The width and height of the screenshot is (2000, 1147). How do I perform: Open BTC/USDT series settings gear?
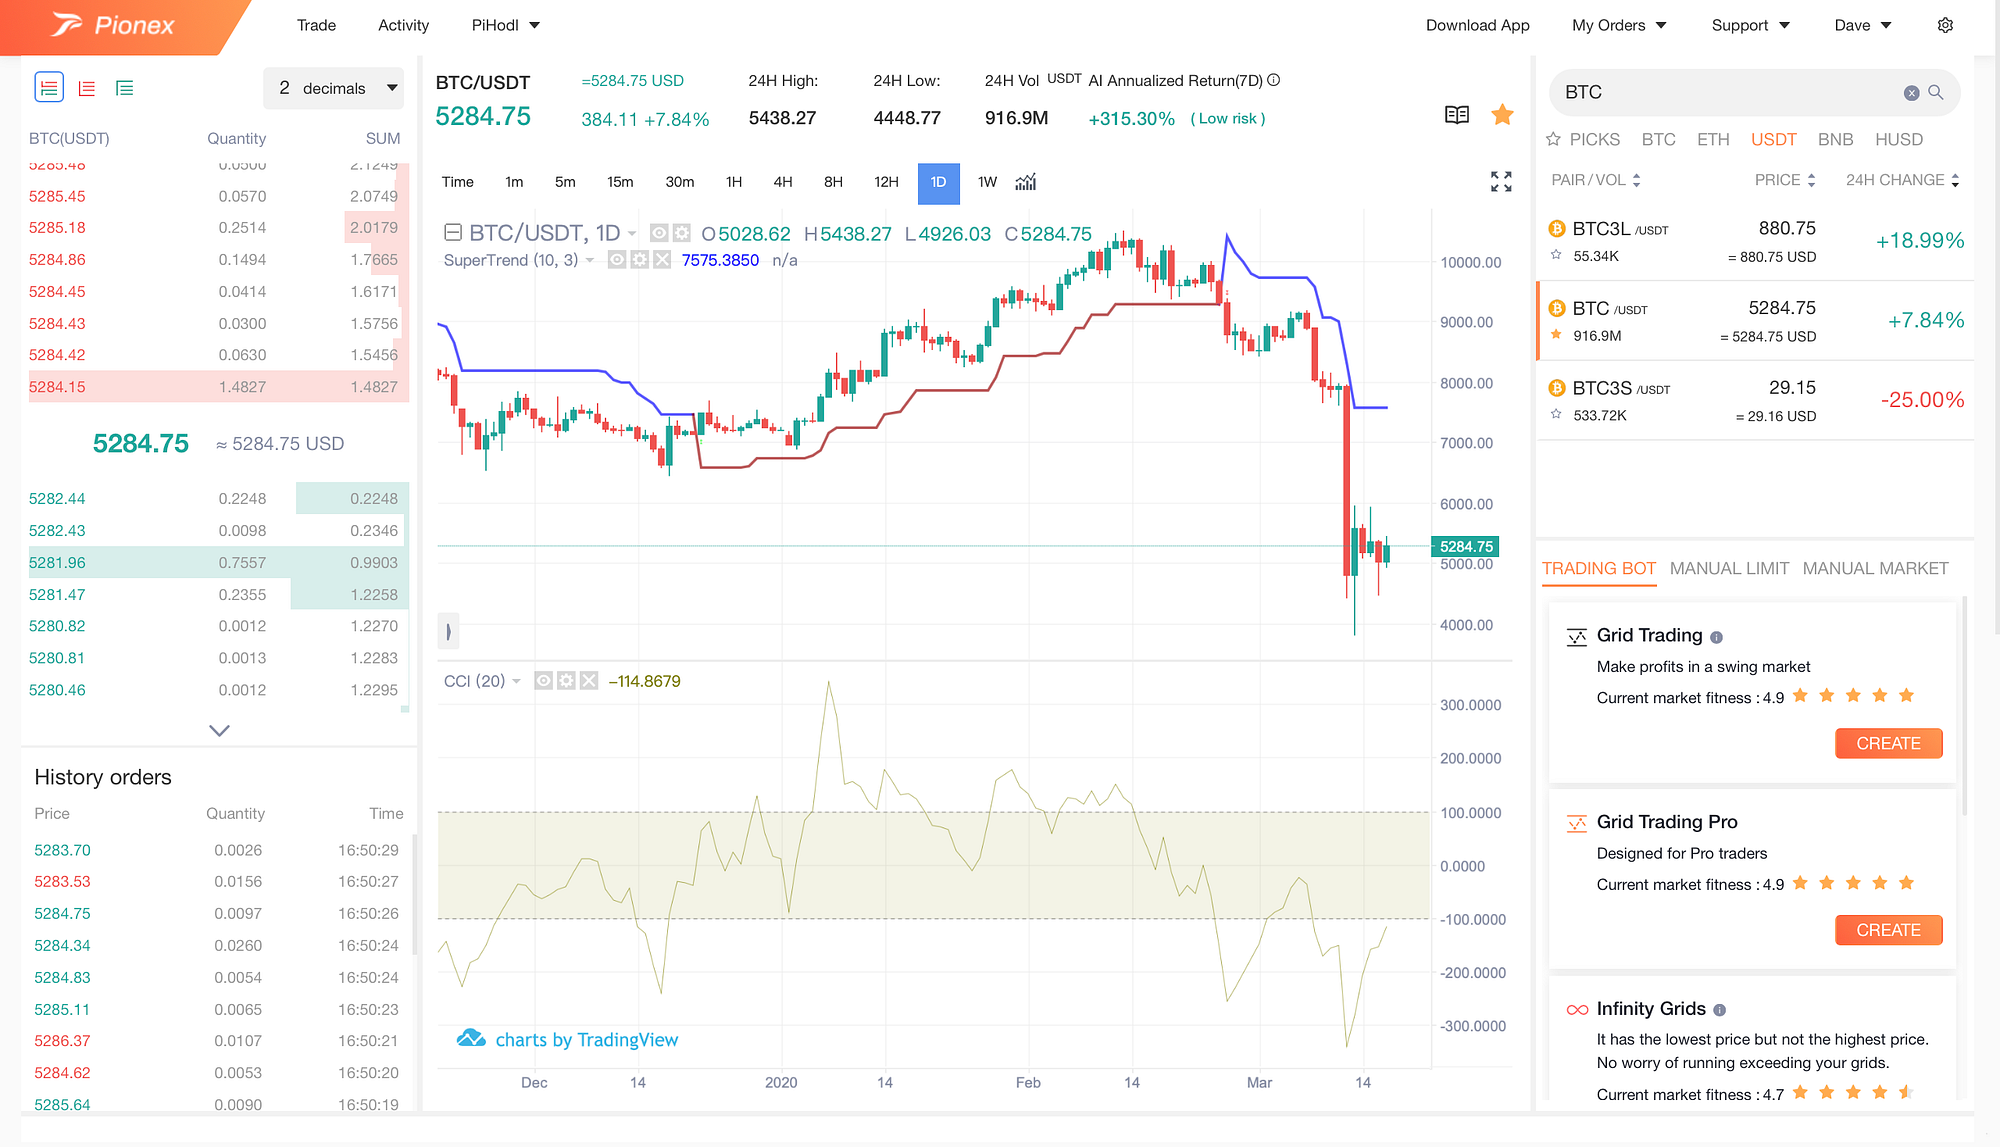681,233
